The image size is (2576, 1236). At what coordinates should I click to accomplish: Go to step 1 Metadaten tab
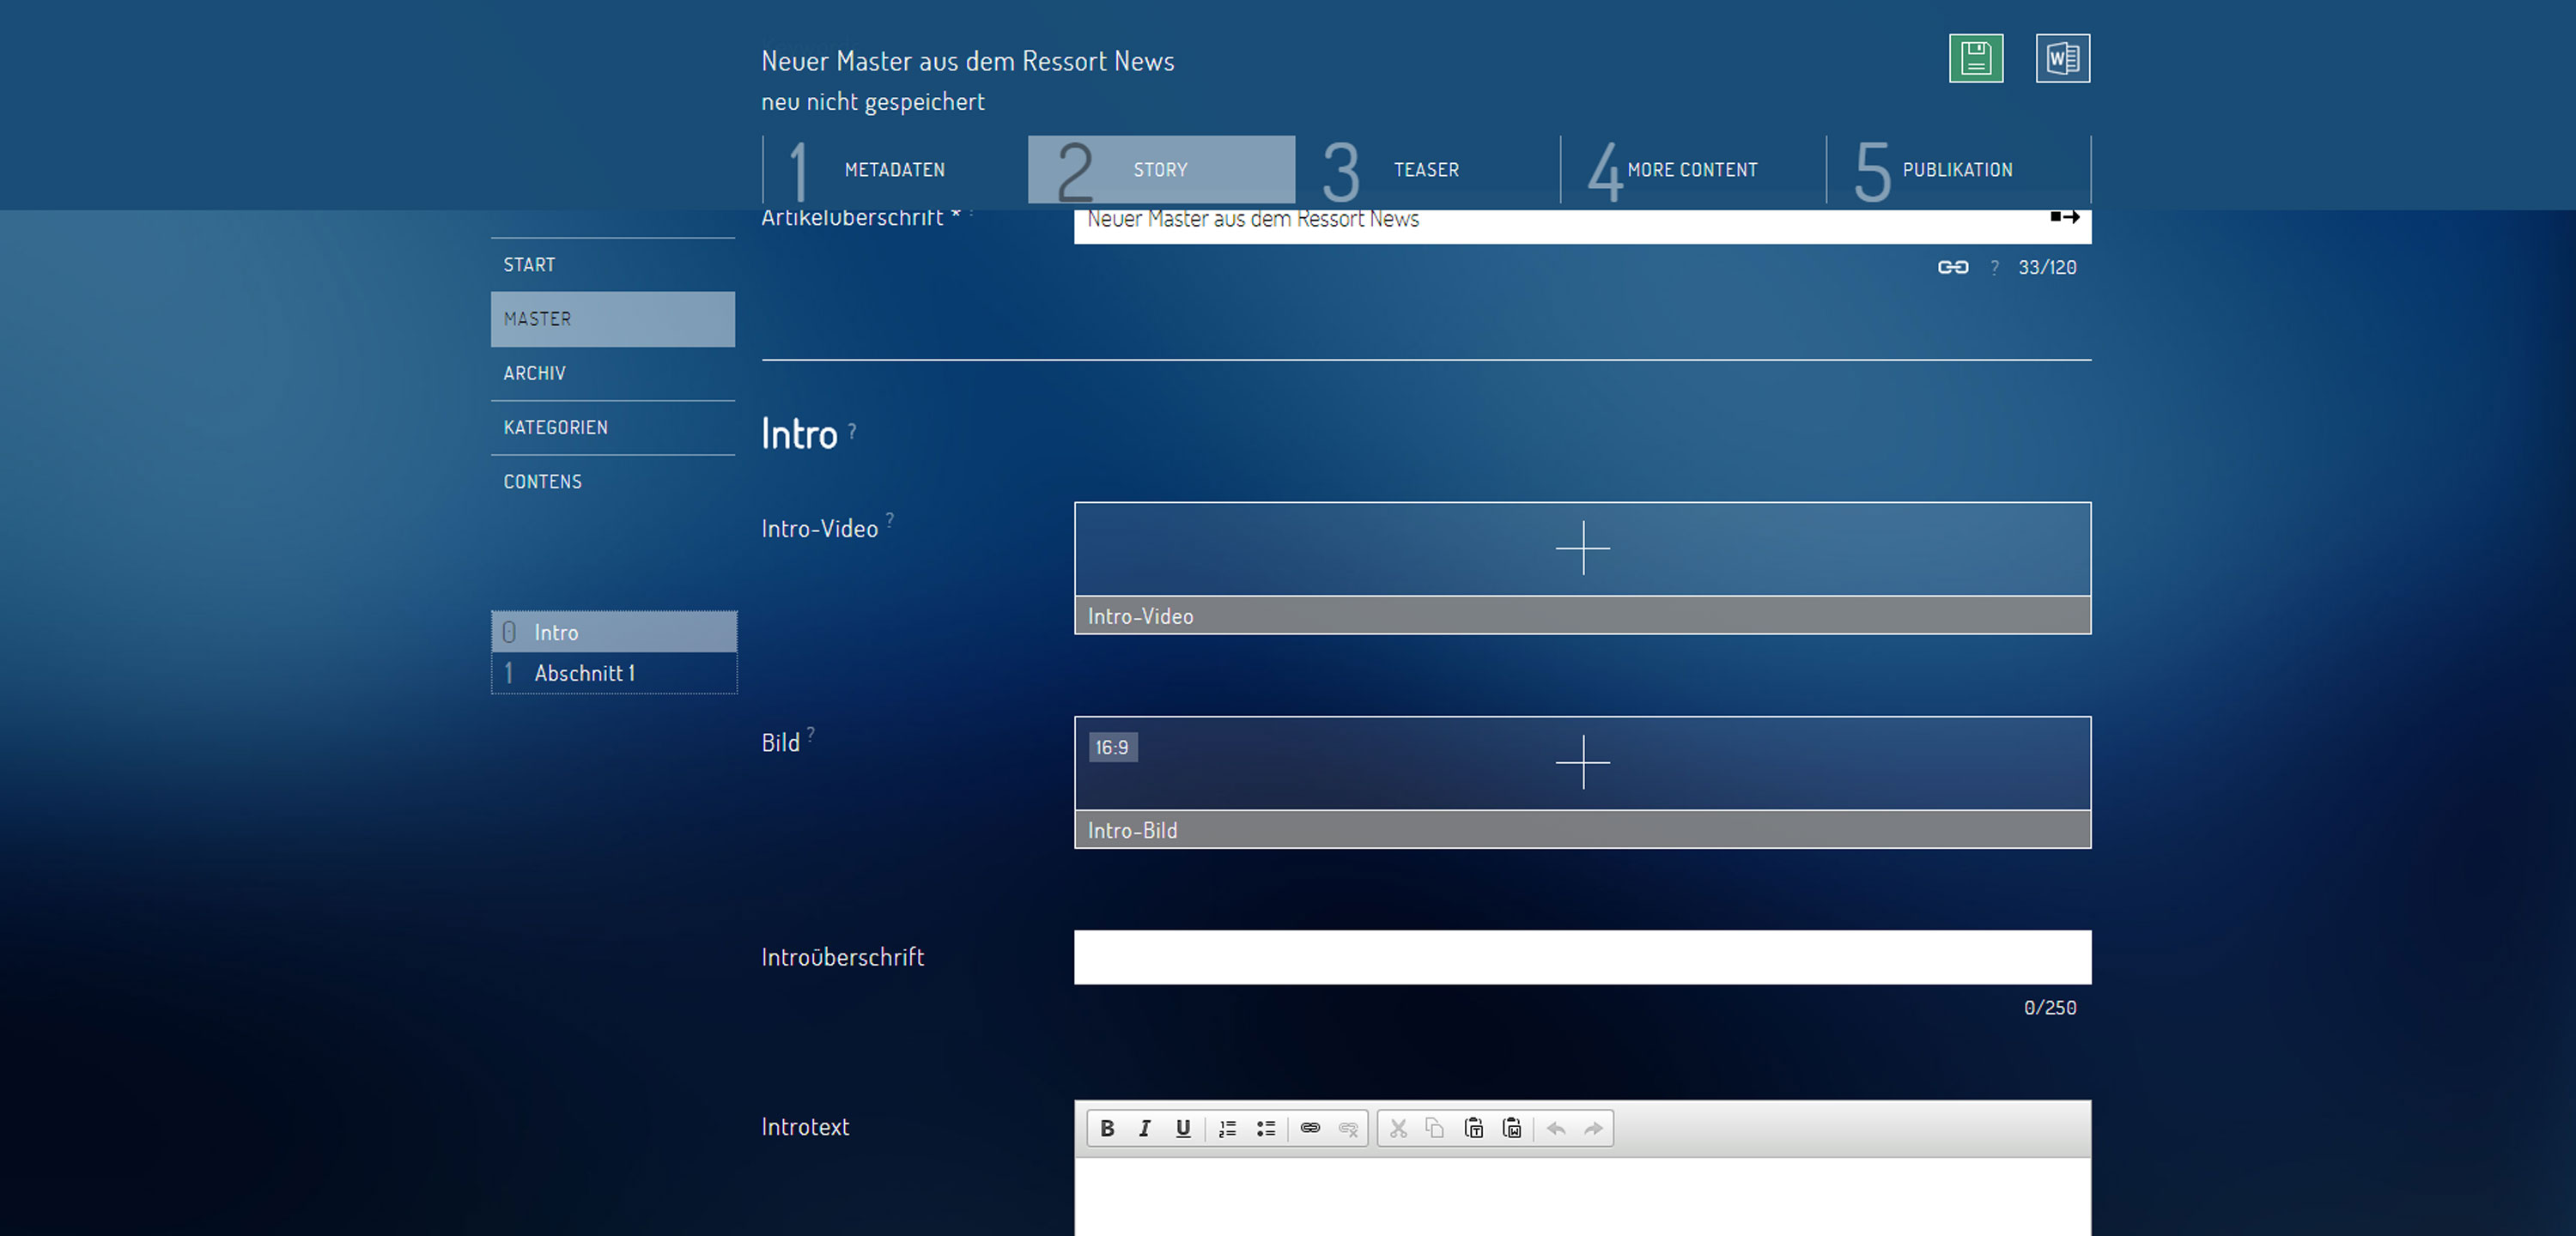tap(894, 170)
